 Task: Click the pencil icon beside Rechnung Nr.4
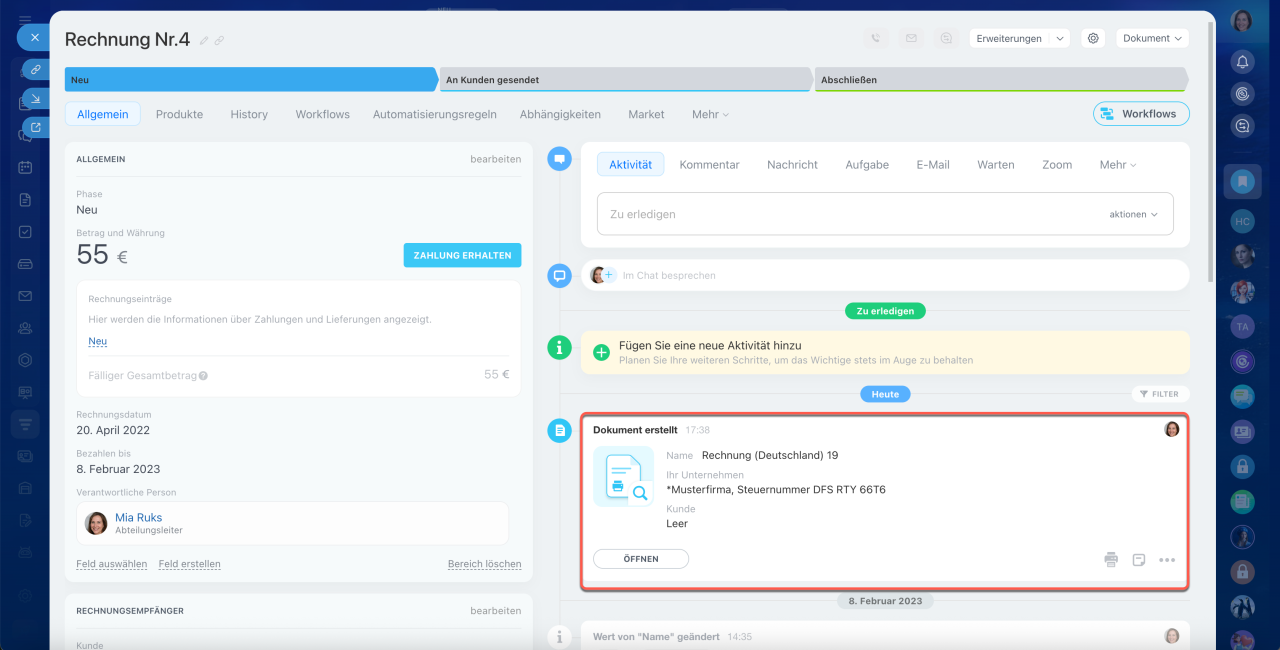[204, 40]
